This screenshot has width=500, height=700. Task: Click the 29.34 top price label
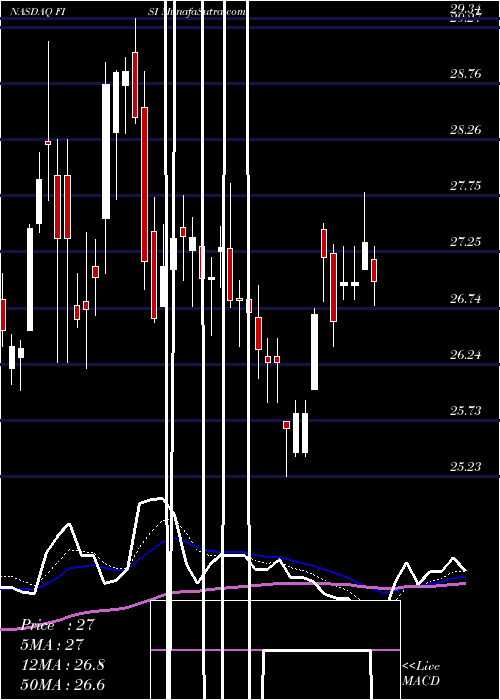pyautogui.click(x=465, y=8)
